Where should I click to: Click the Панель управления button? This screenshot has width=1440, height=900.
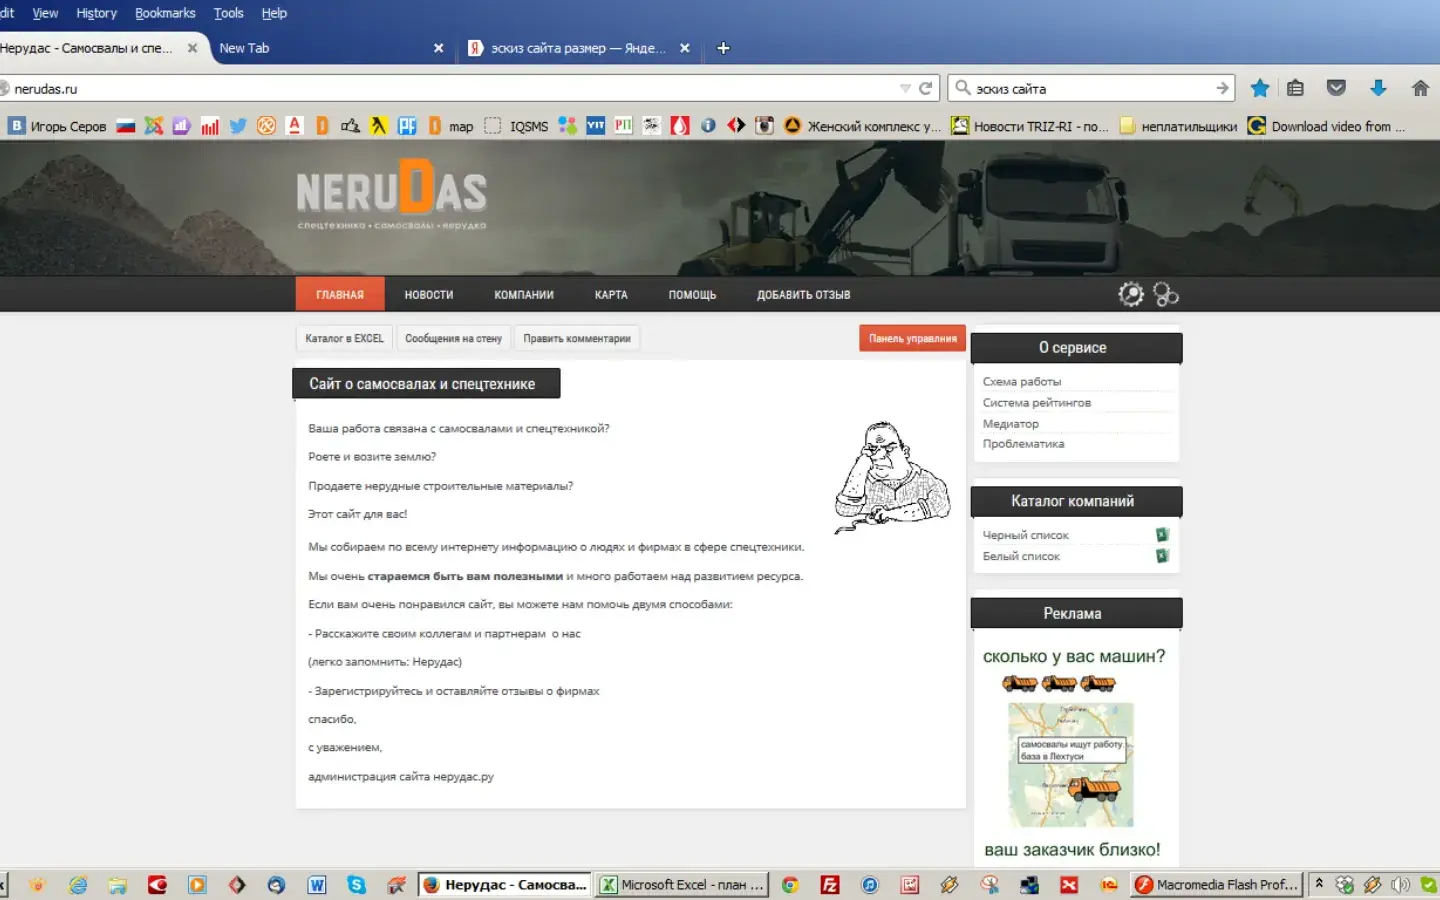(x=912, y=338)
